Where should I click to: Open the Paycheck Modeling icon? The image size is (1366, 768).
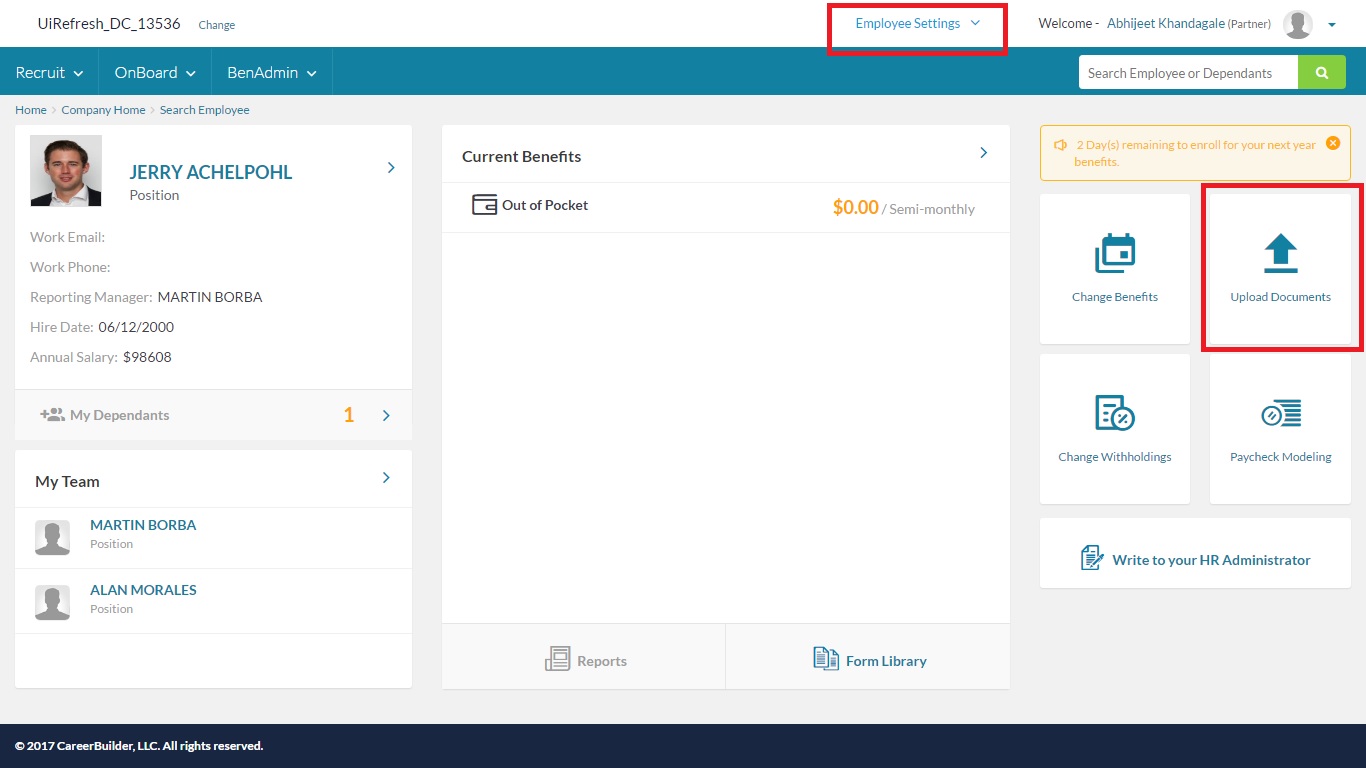(1280, 413)
